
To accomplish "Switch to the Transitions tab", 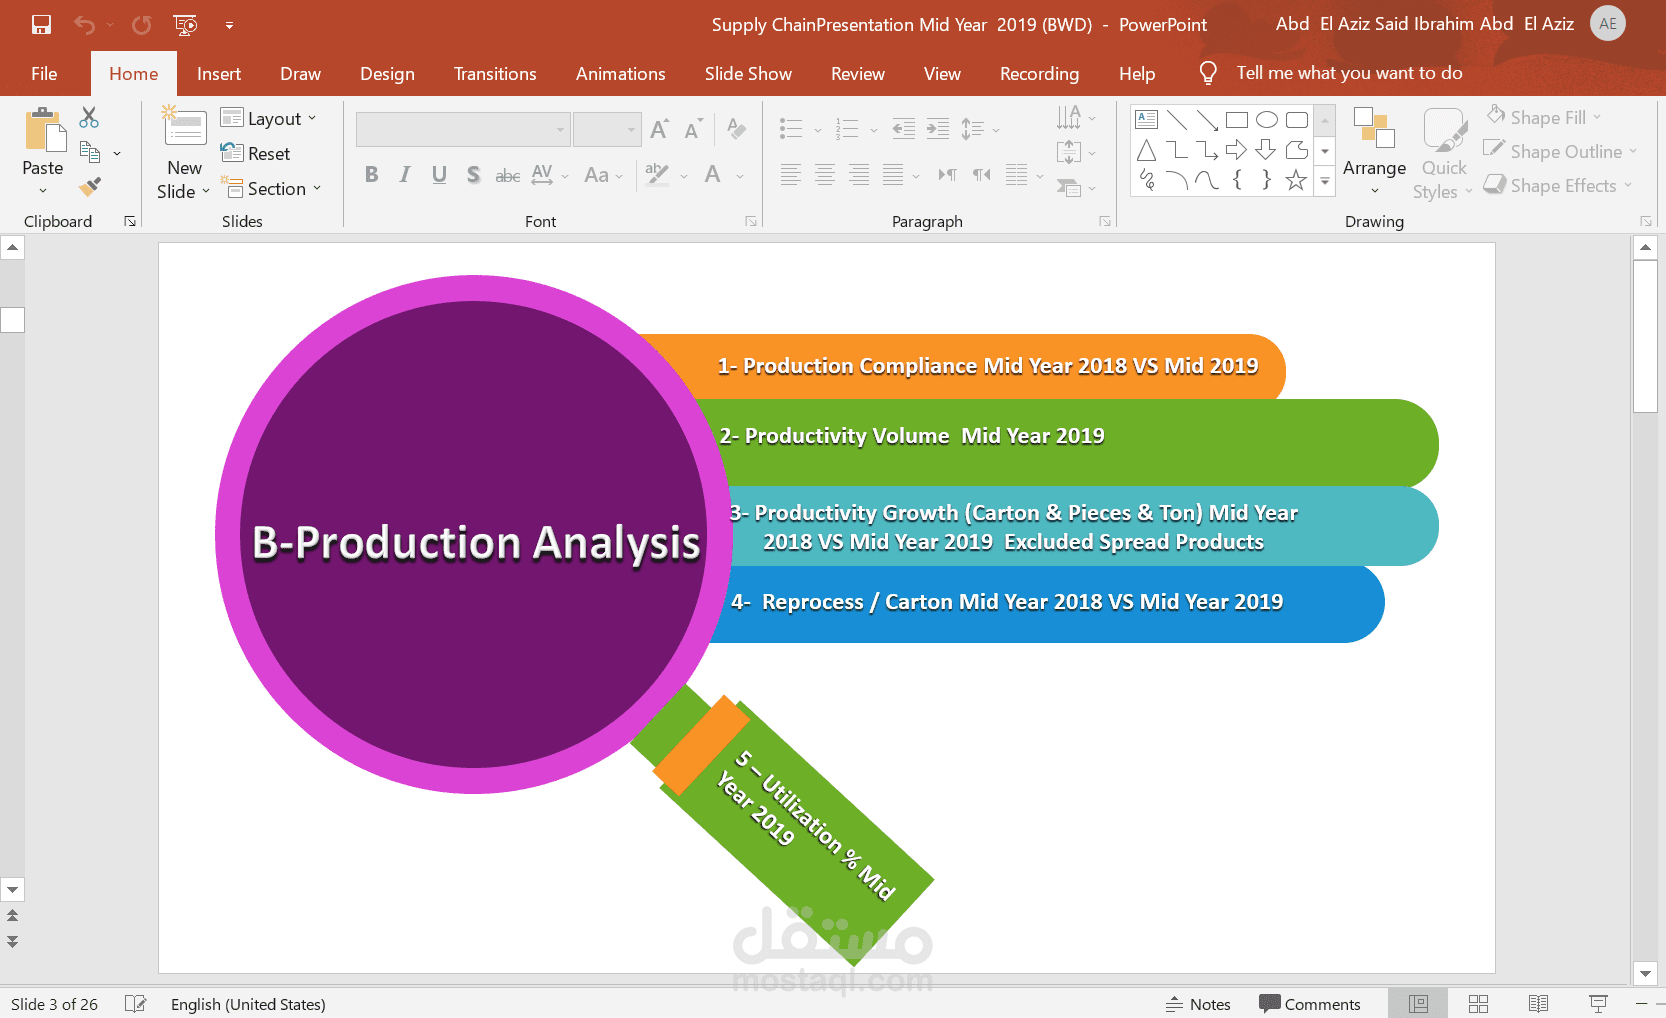I will pyautogui.click(x=495, y=74).
